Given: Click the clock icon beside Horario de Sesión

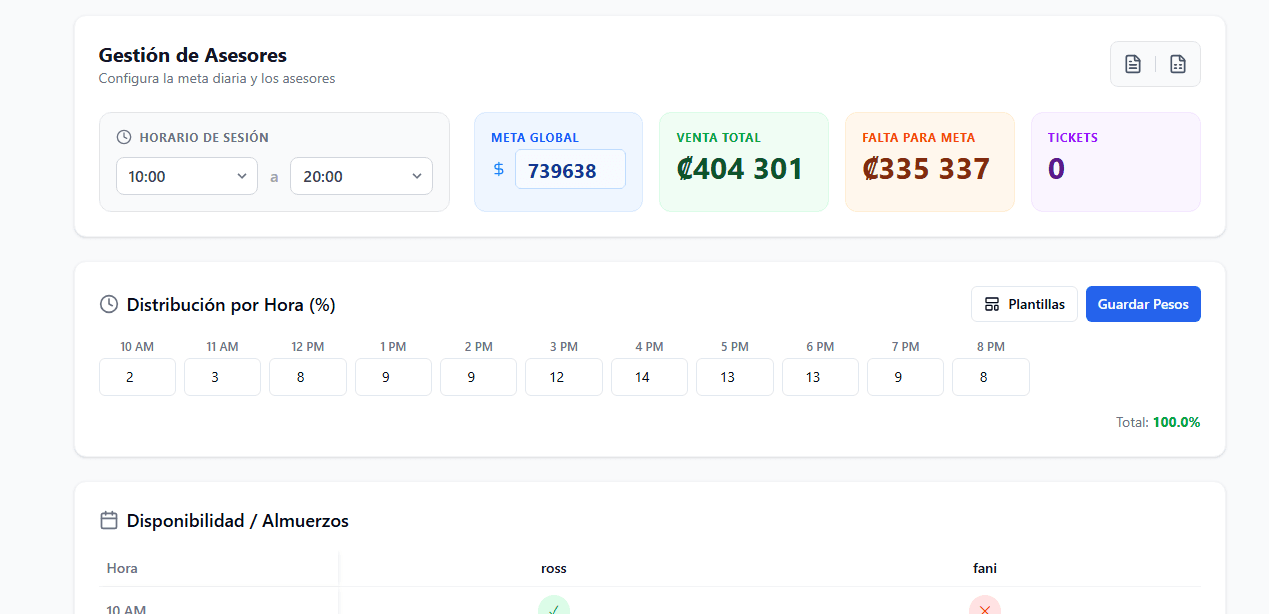Looking at the screenshot, I should click(124, 137).
